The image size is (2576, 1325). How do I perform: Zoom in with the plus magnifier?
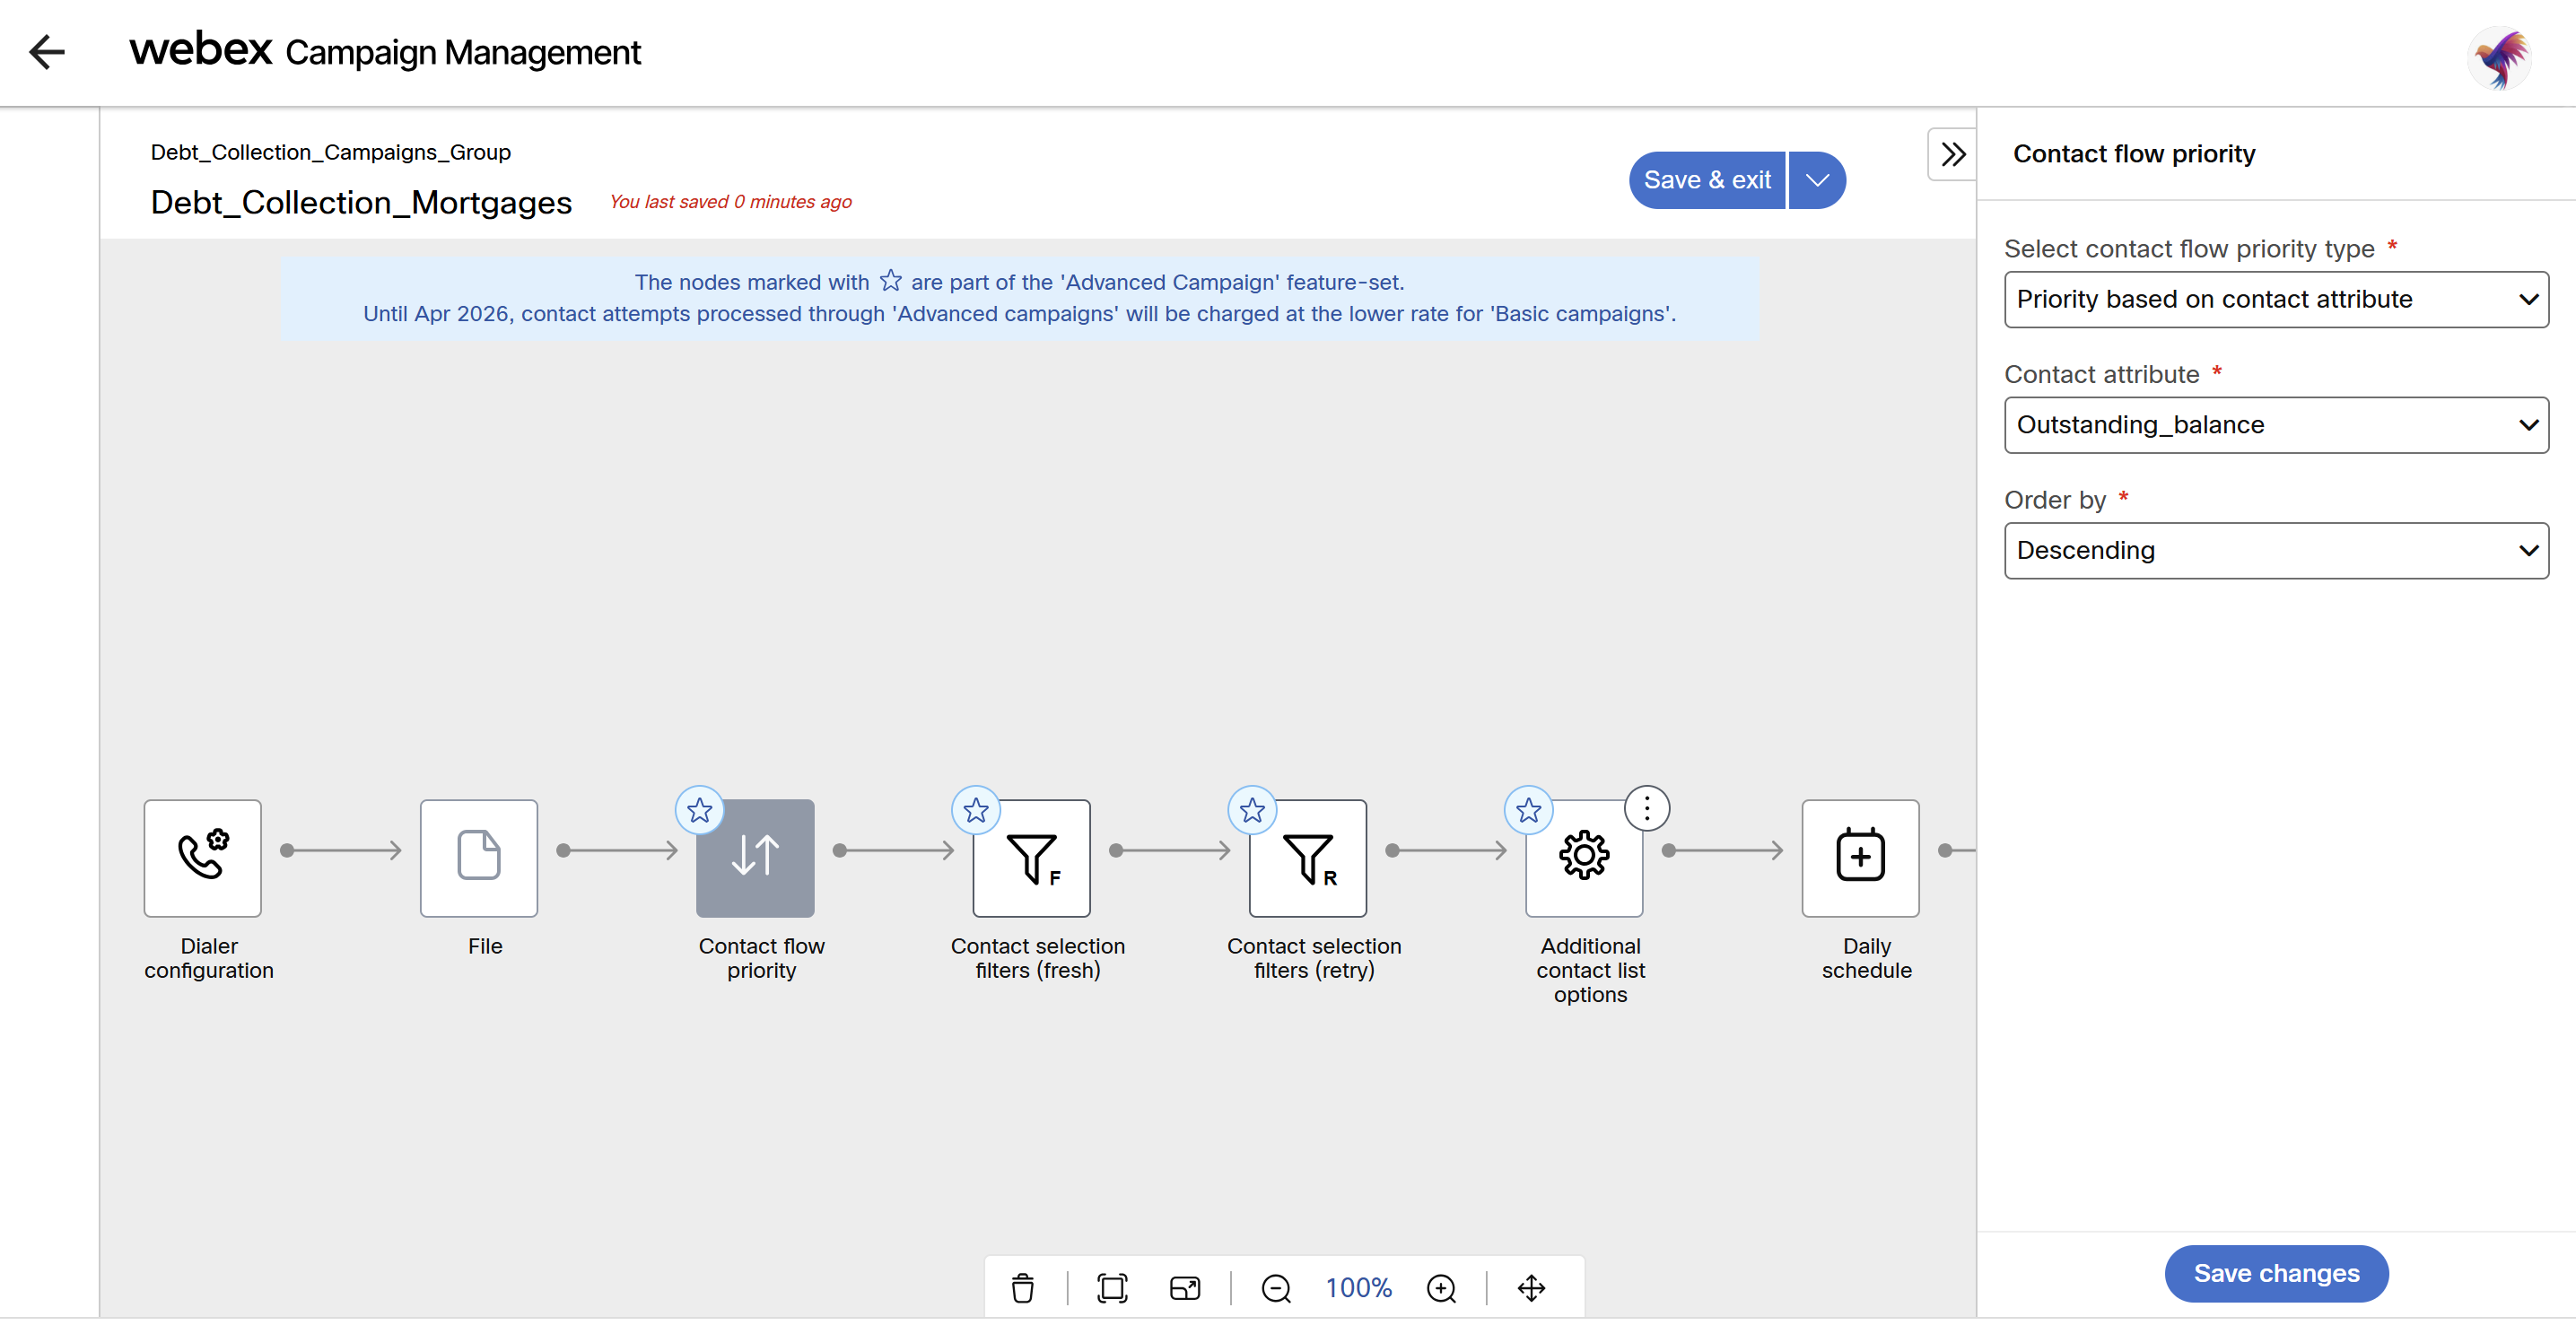tap(1441, 1288)
